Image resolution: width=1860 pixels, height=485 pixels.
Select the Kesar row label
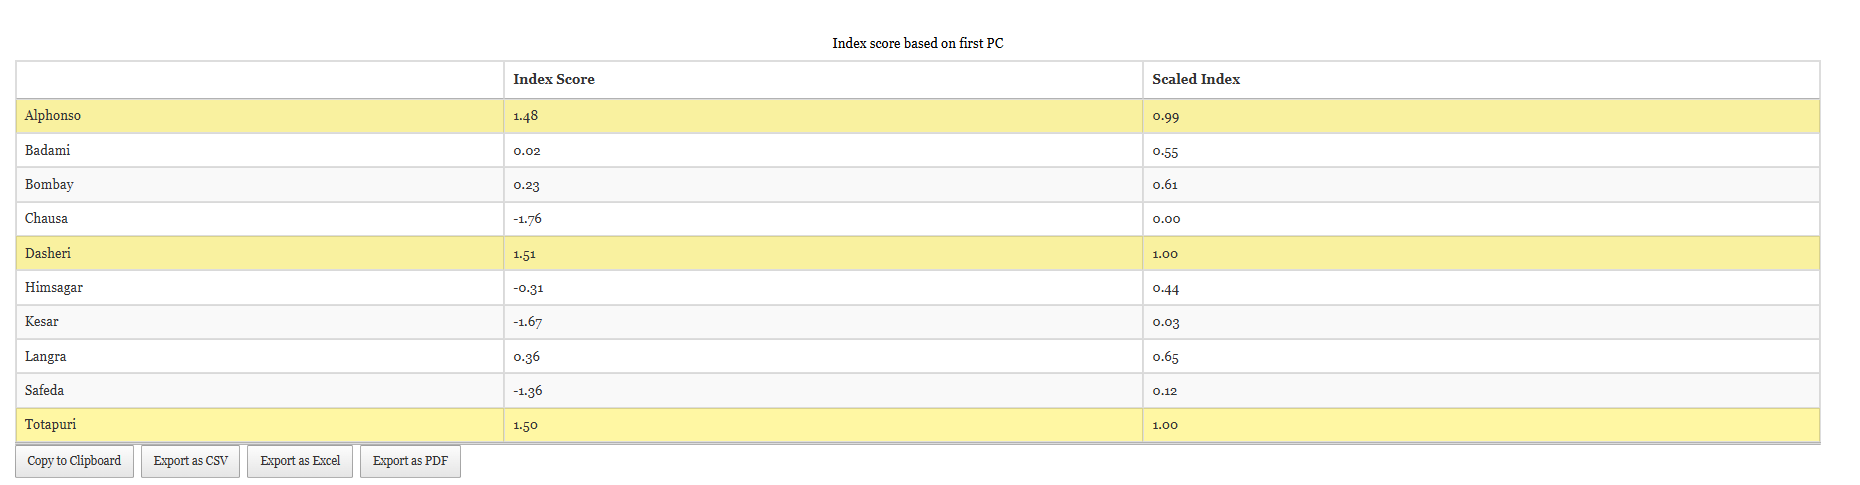click(42, 321)
